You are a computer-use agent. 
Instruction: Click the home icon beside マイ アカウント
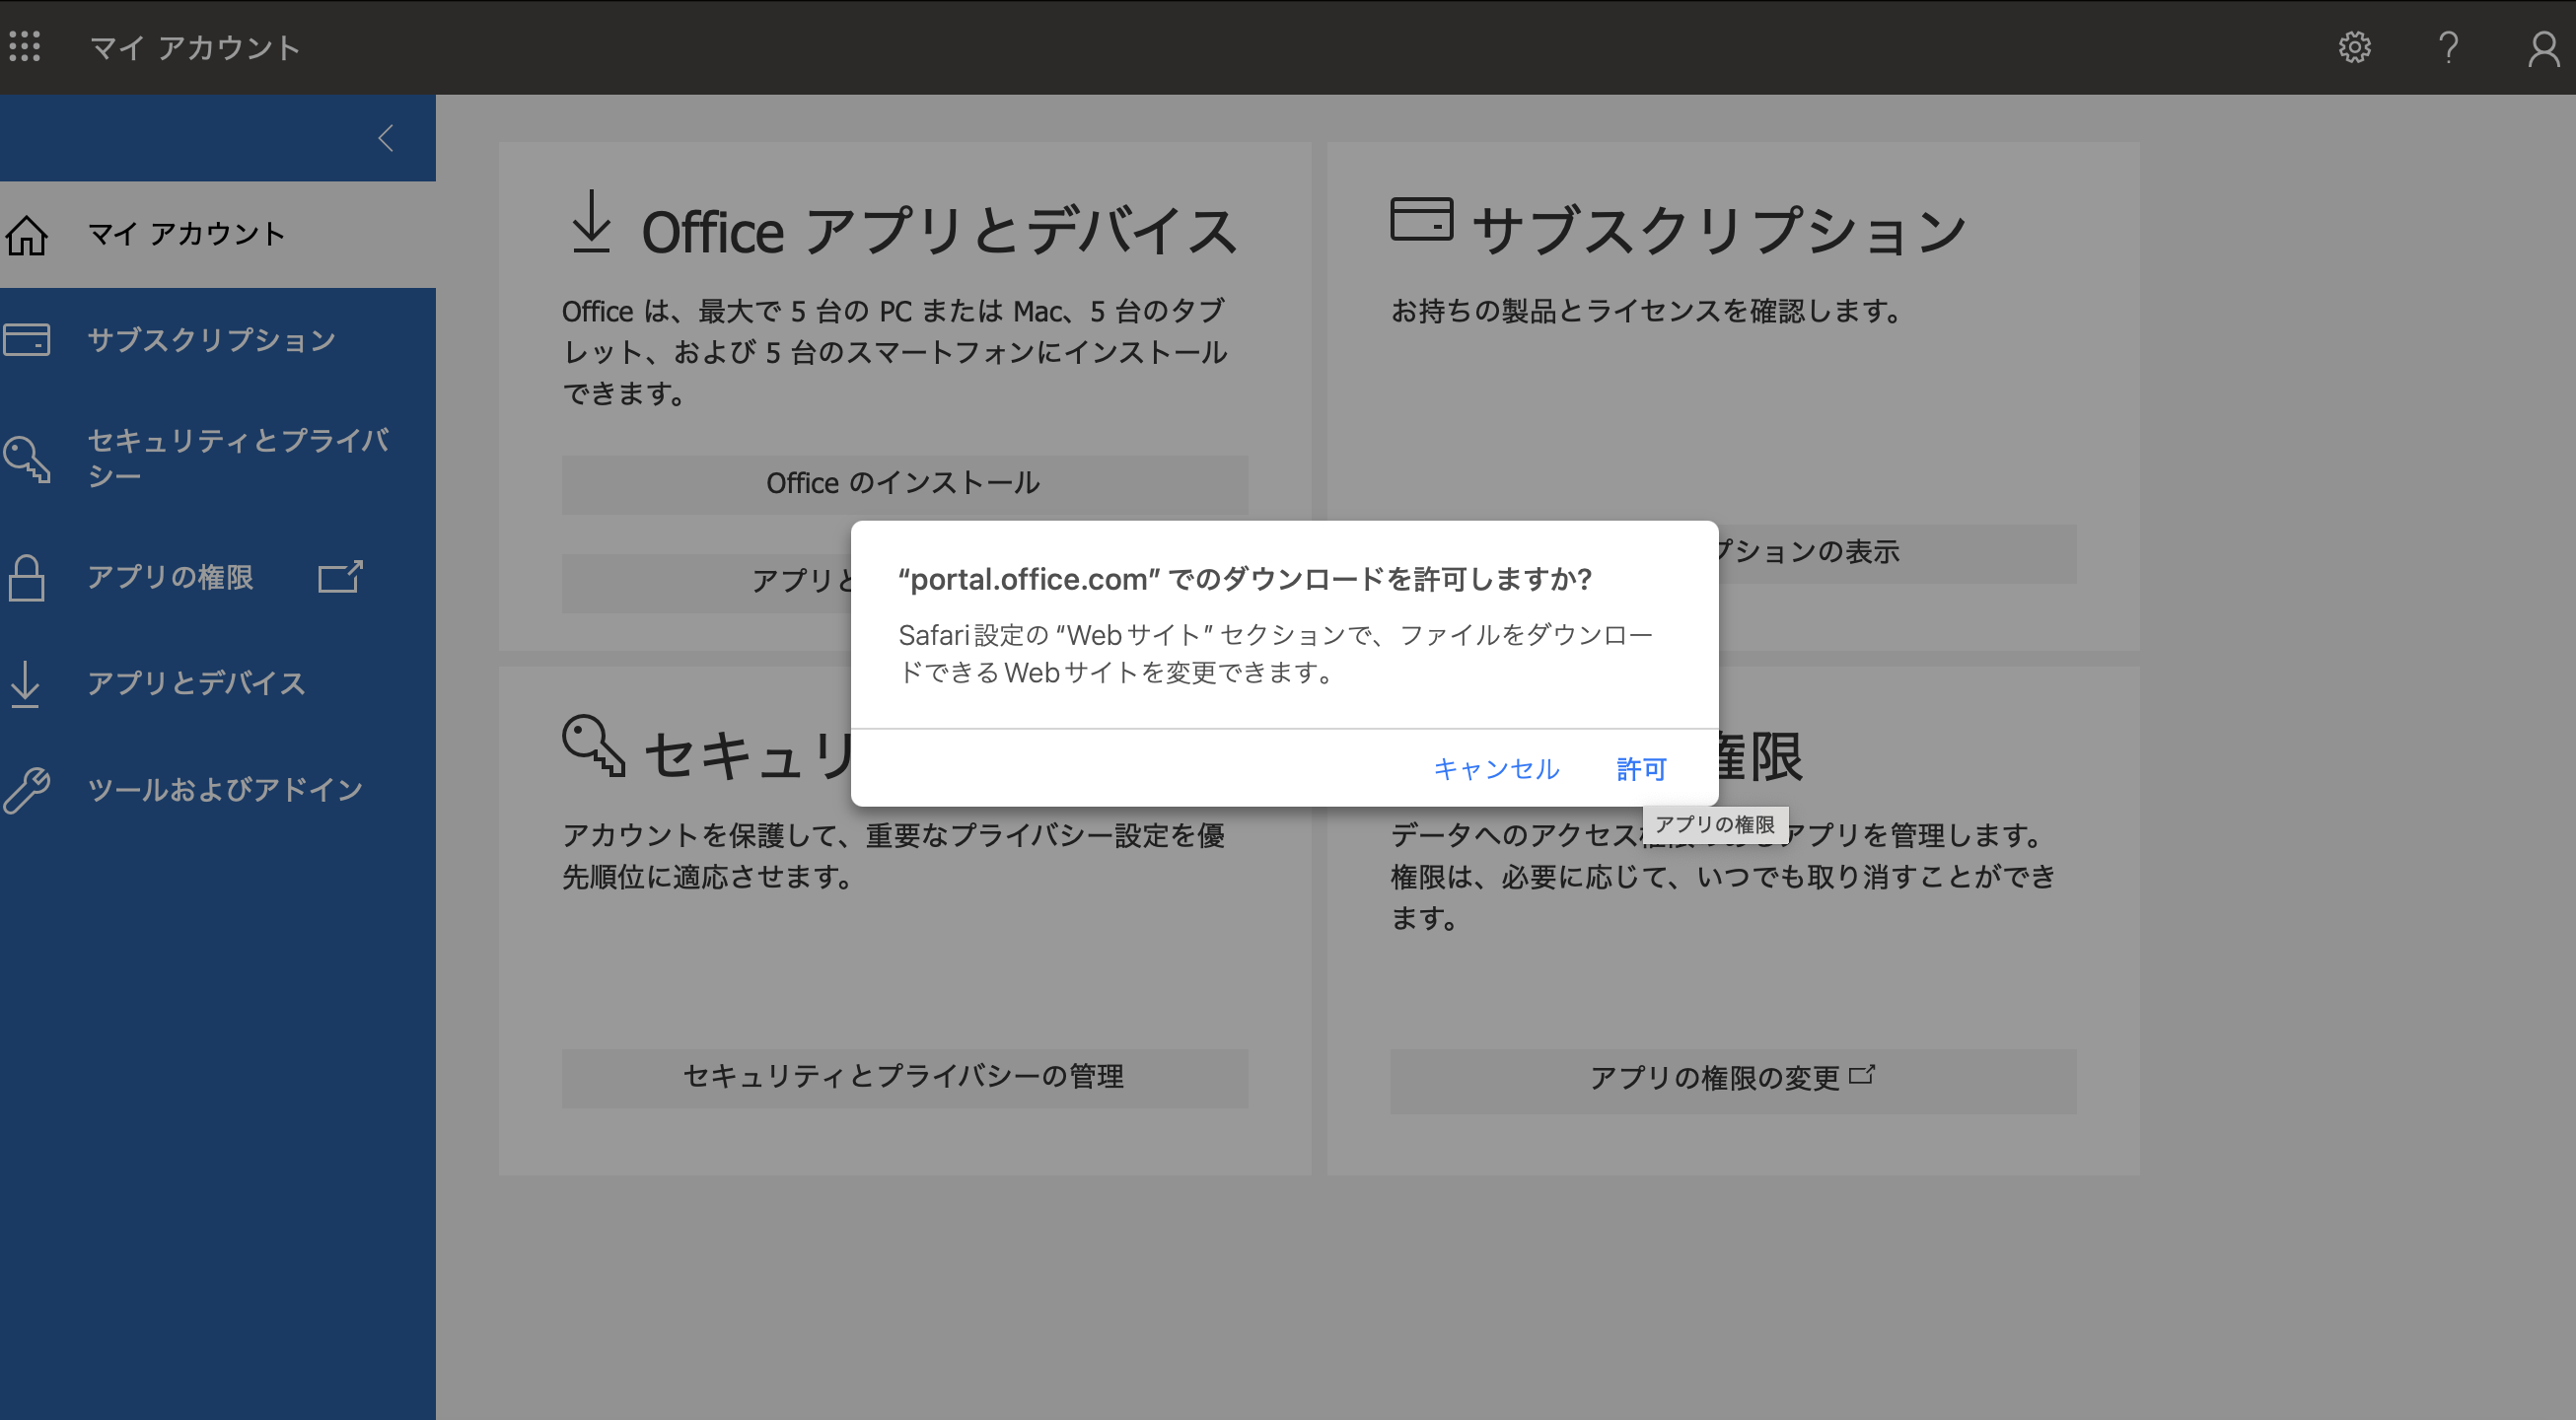pyautogui.click(x=27, y=235)
